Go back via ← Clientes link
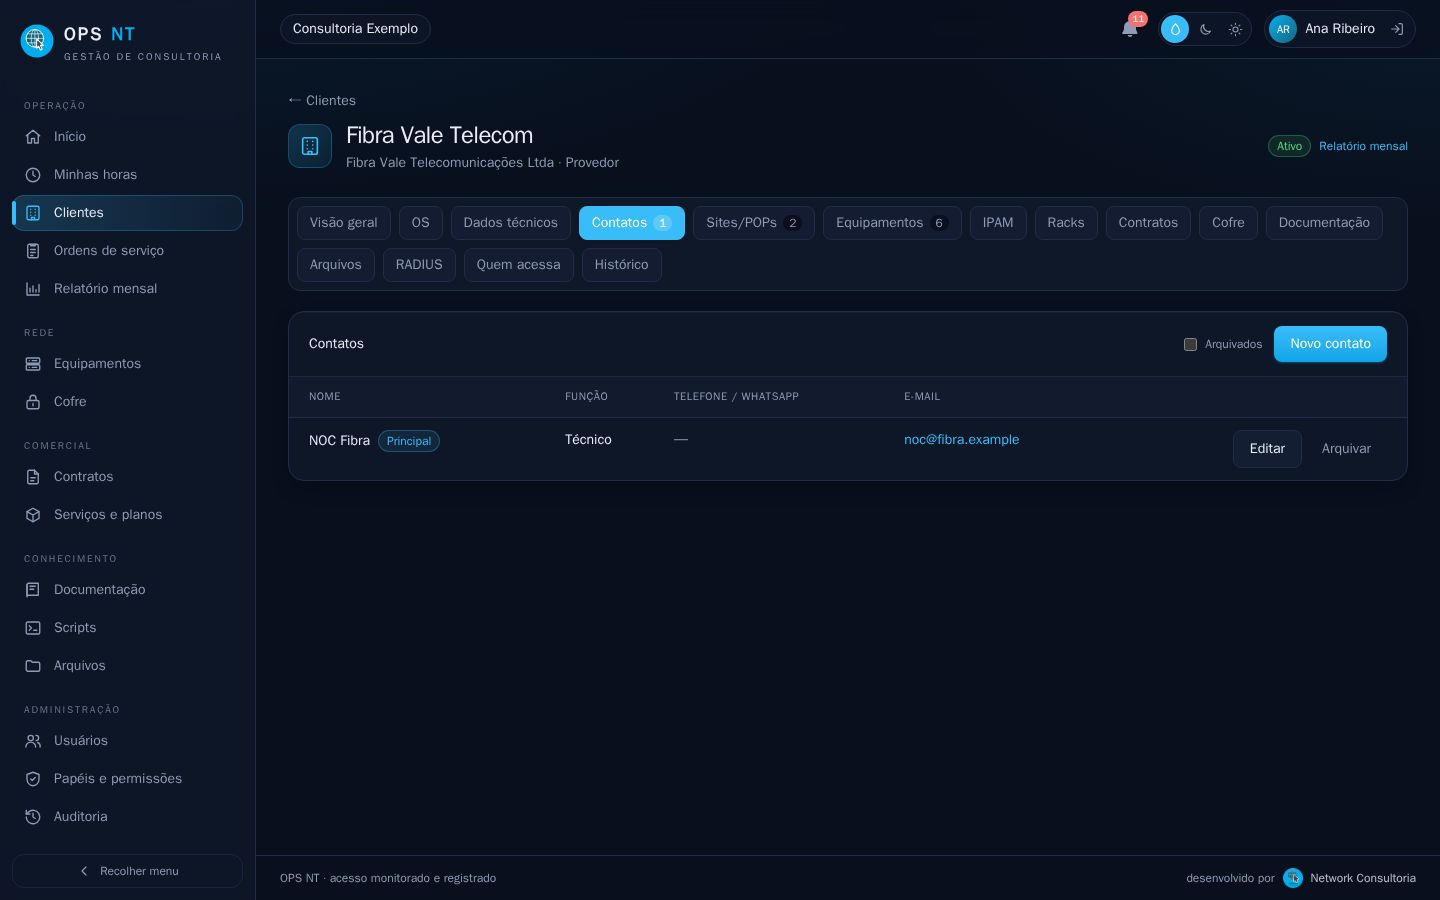 coord(322,100)
